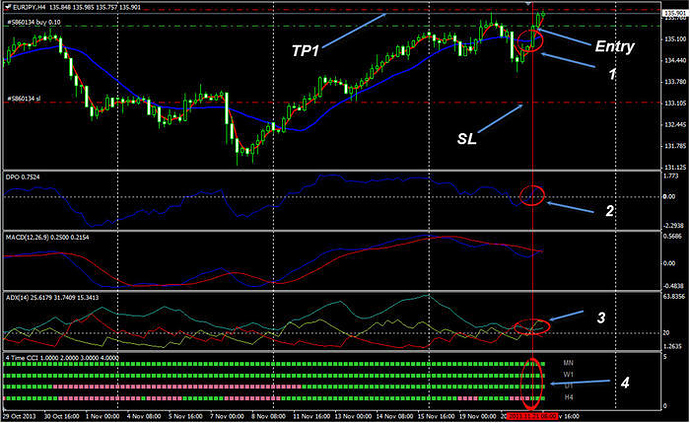Click the MACD(12,26,9) indicator label
The image size is (690, 423).
pyautogui.click(x=47, y=237)
